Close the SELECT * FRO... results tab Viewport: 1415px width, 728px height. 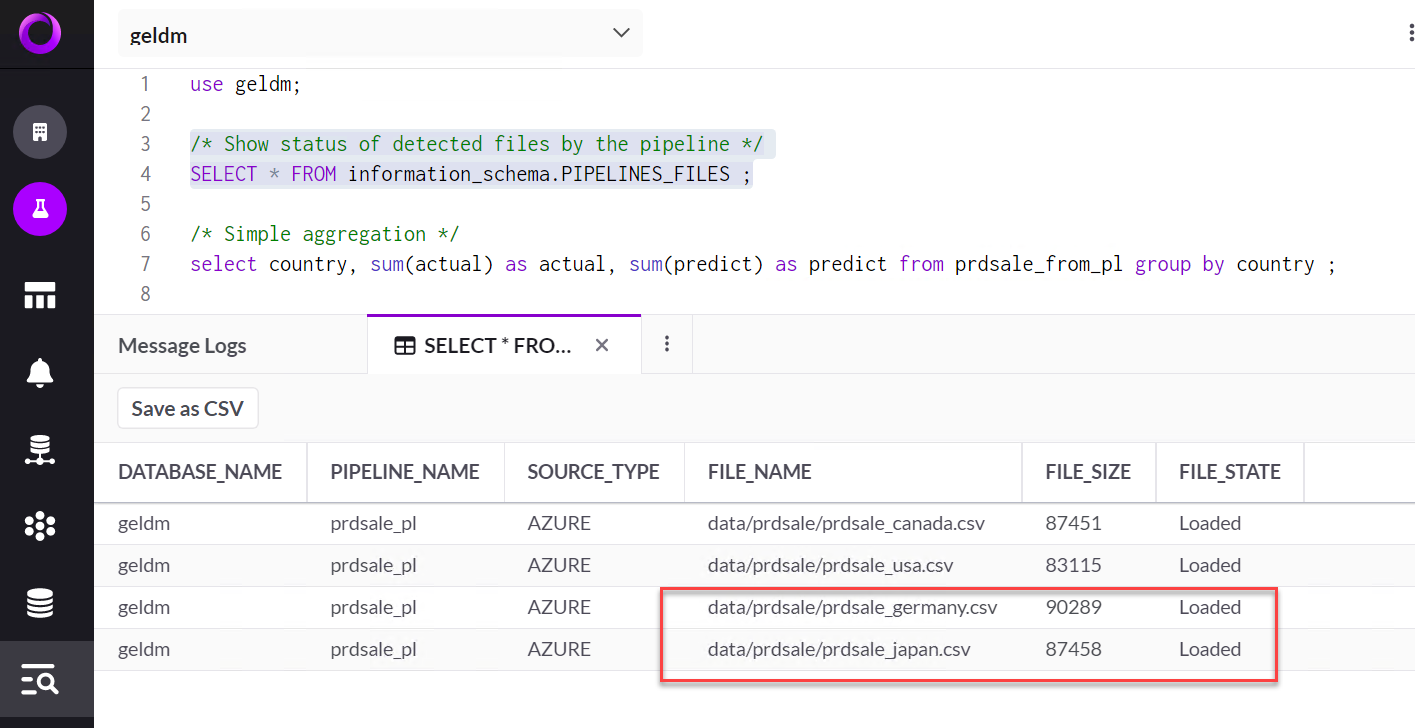tap(601, 344)
